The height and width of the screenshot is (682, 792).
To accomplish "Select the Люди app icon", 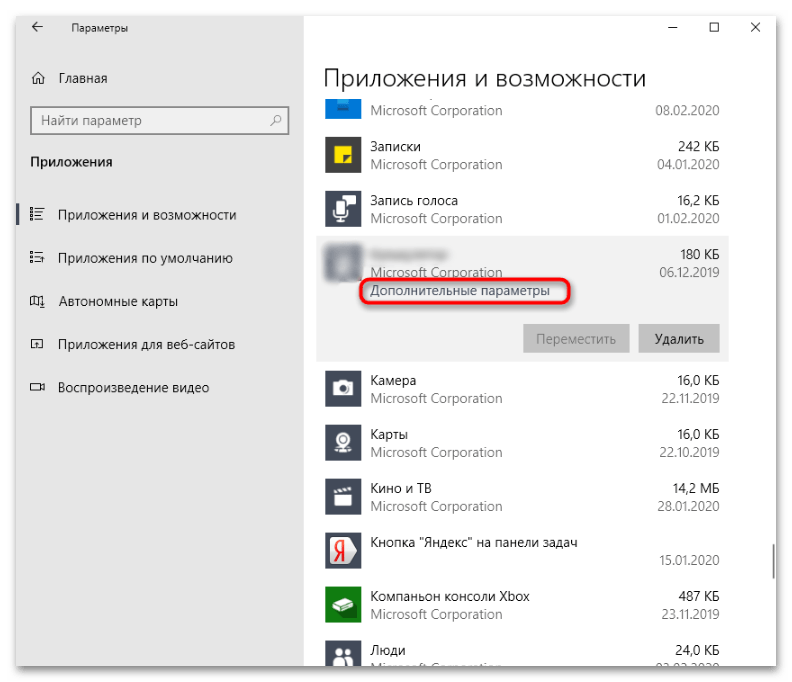I will click(343, 653).
